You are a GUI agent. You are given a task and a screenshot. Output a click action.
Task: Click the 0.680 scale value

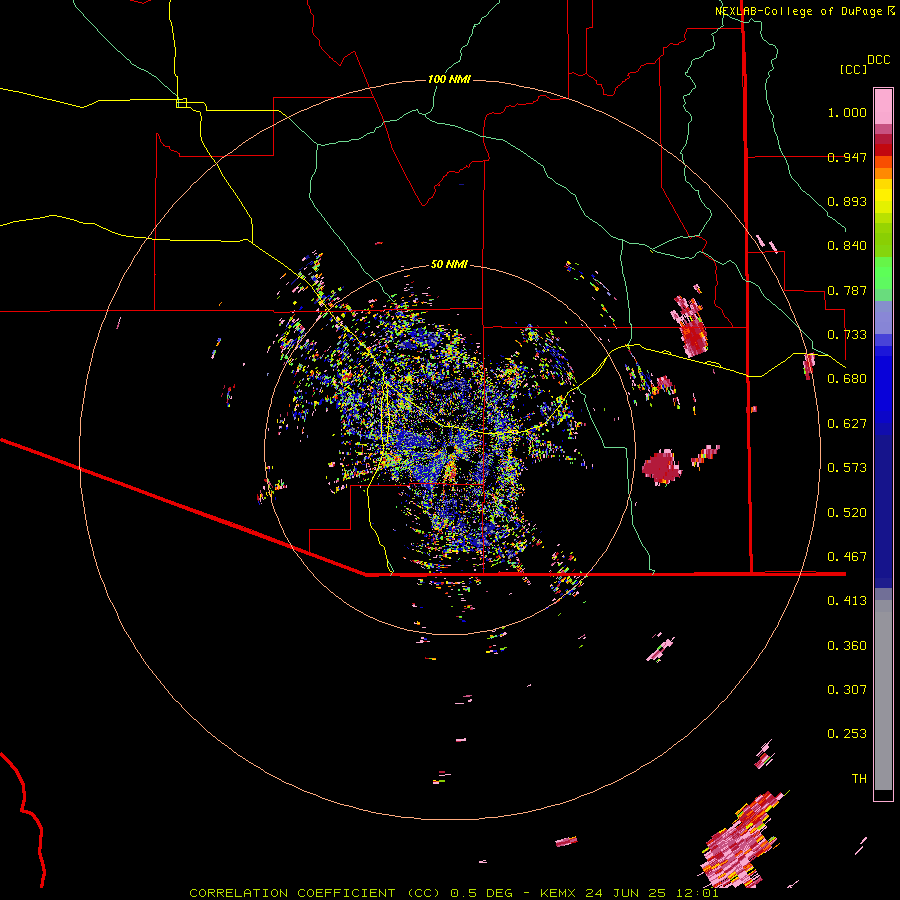[x=847, y=379]
